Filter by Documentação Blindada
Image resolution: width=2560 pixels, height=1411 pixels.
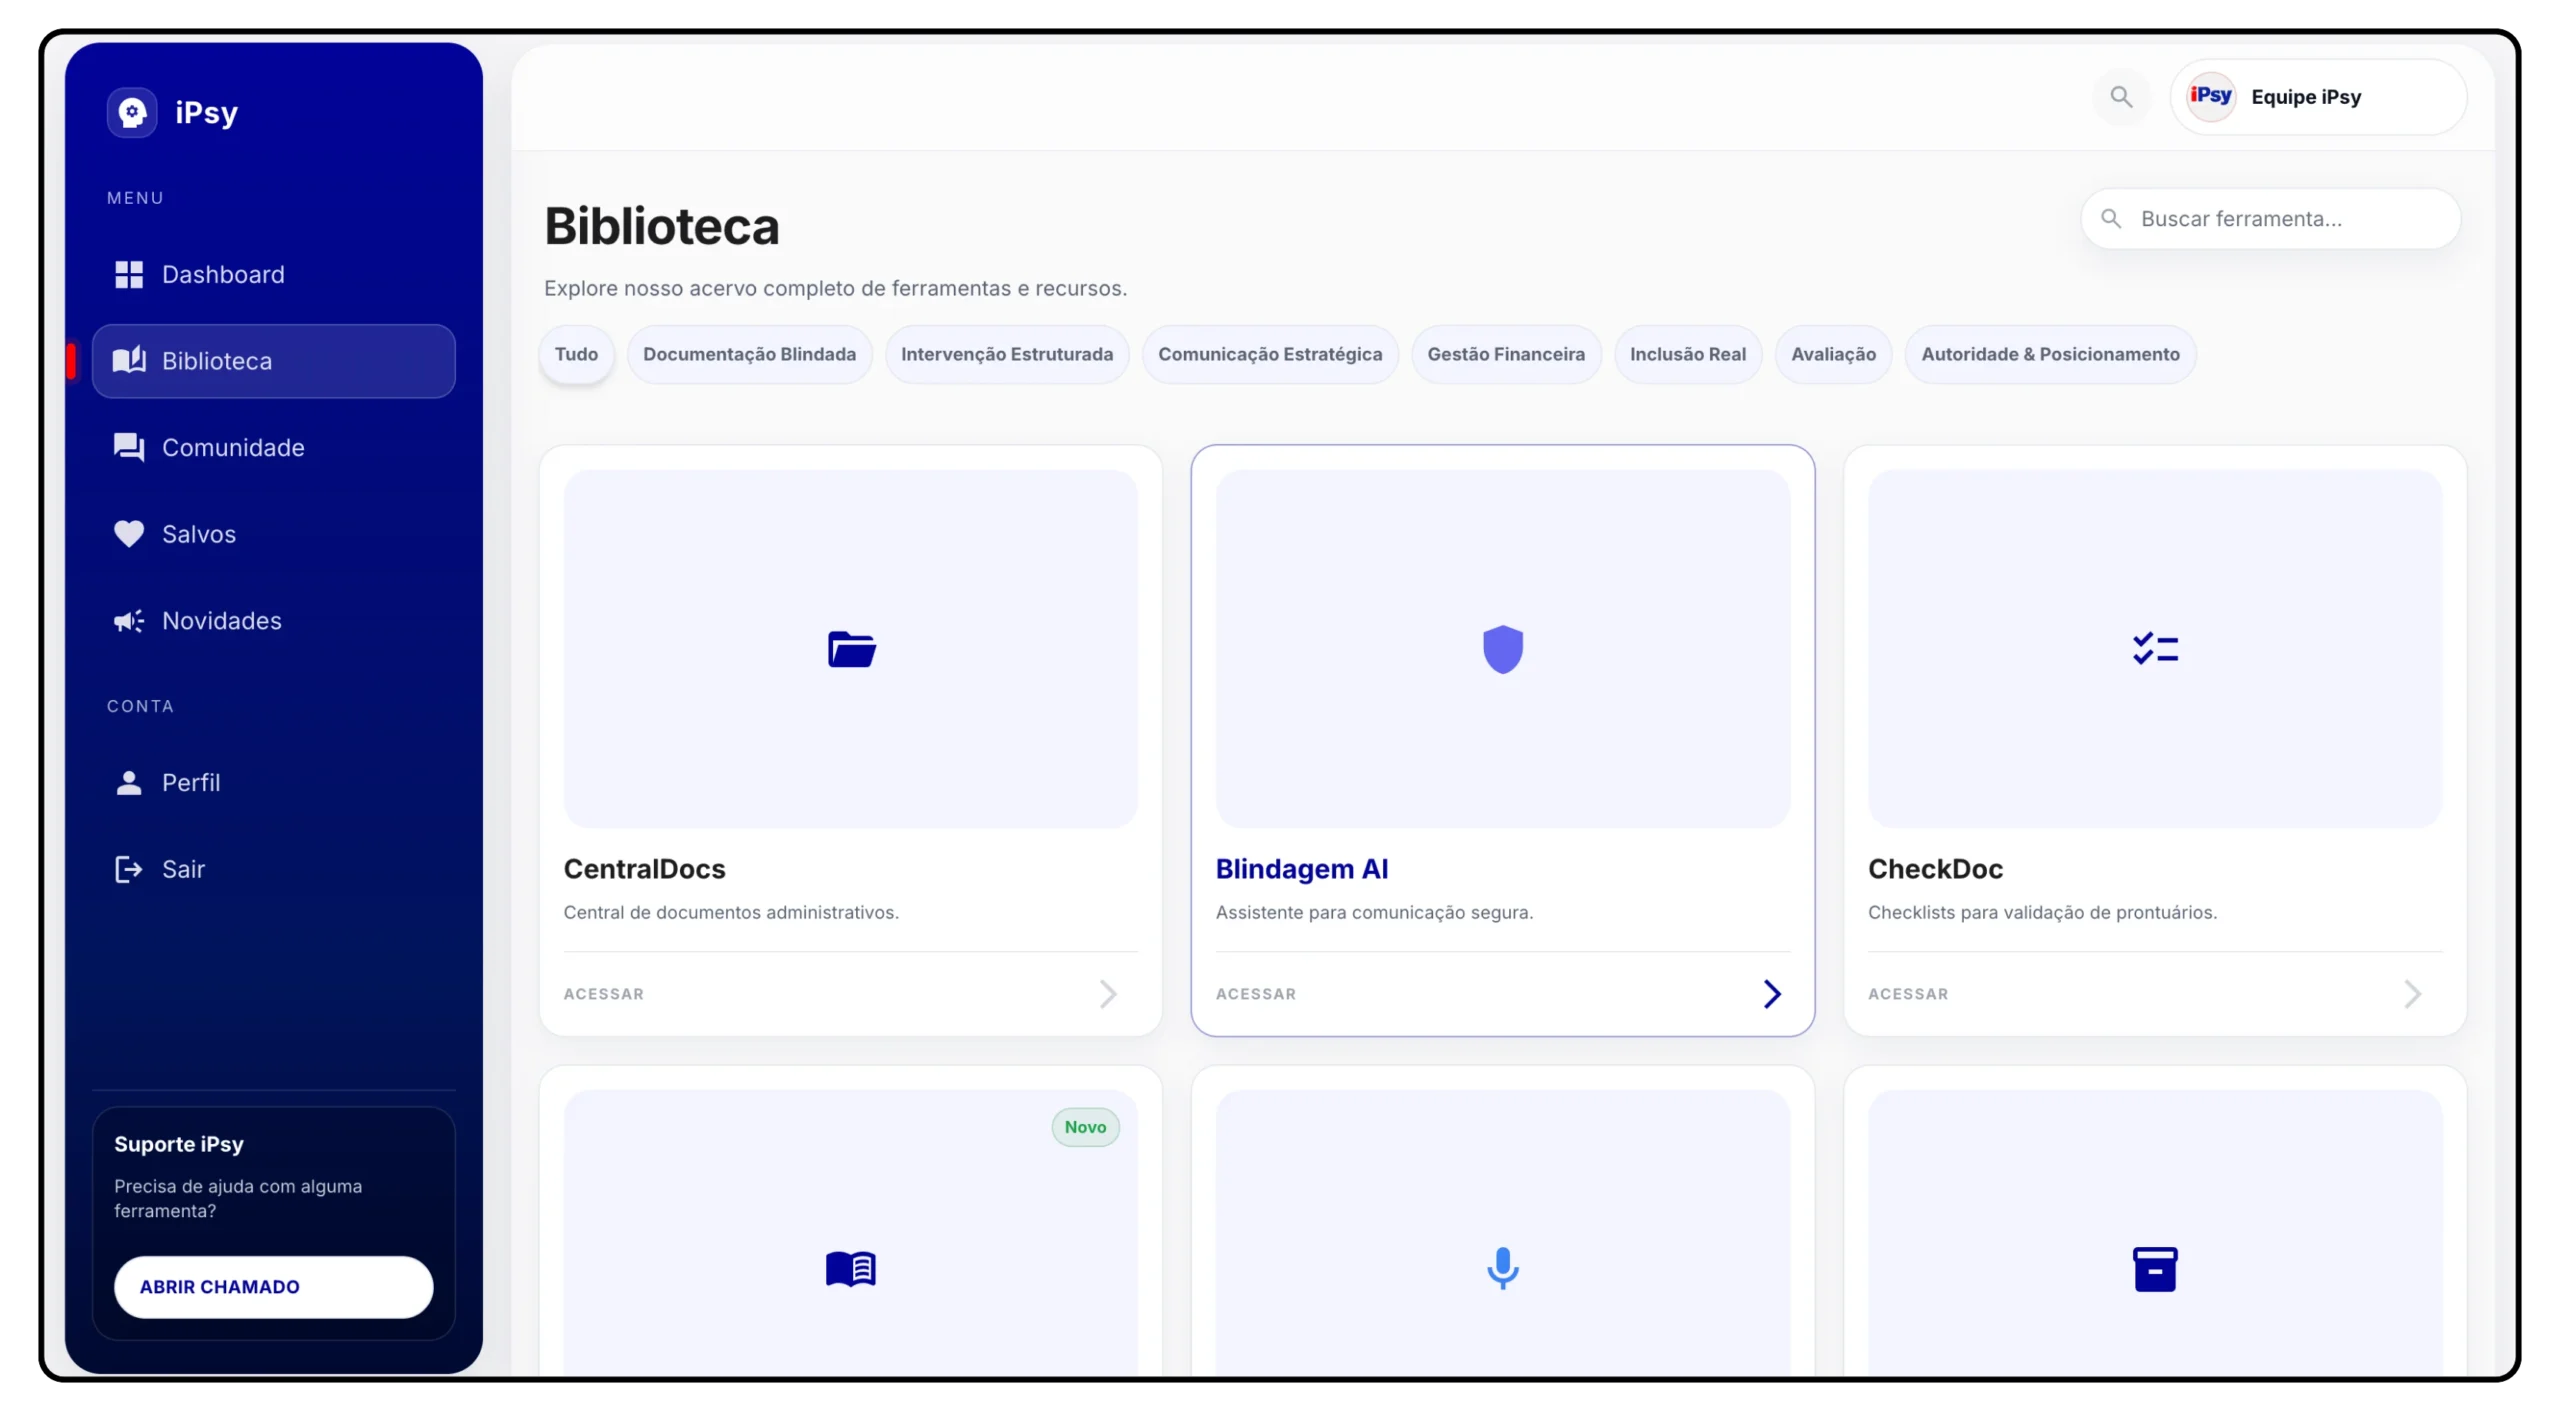click(749, 355)
